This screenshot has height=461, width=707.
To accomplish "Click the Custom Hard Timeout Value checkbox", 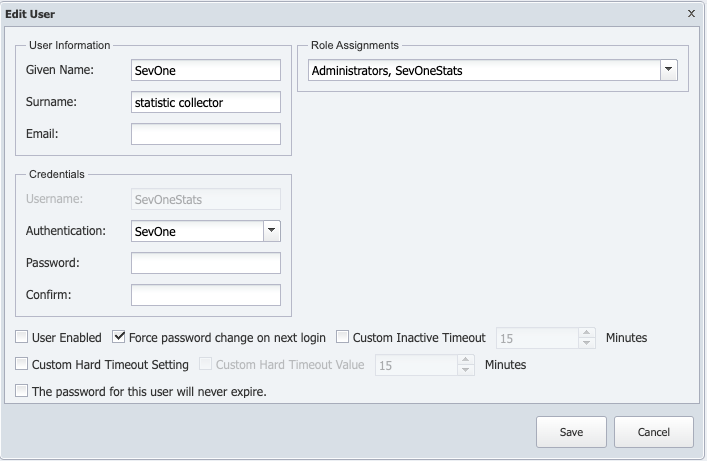I will 205,364.
